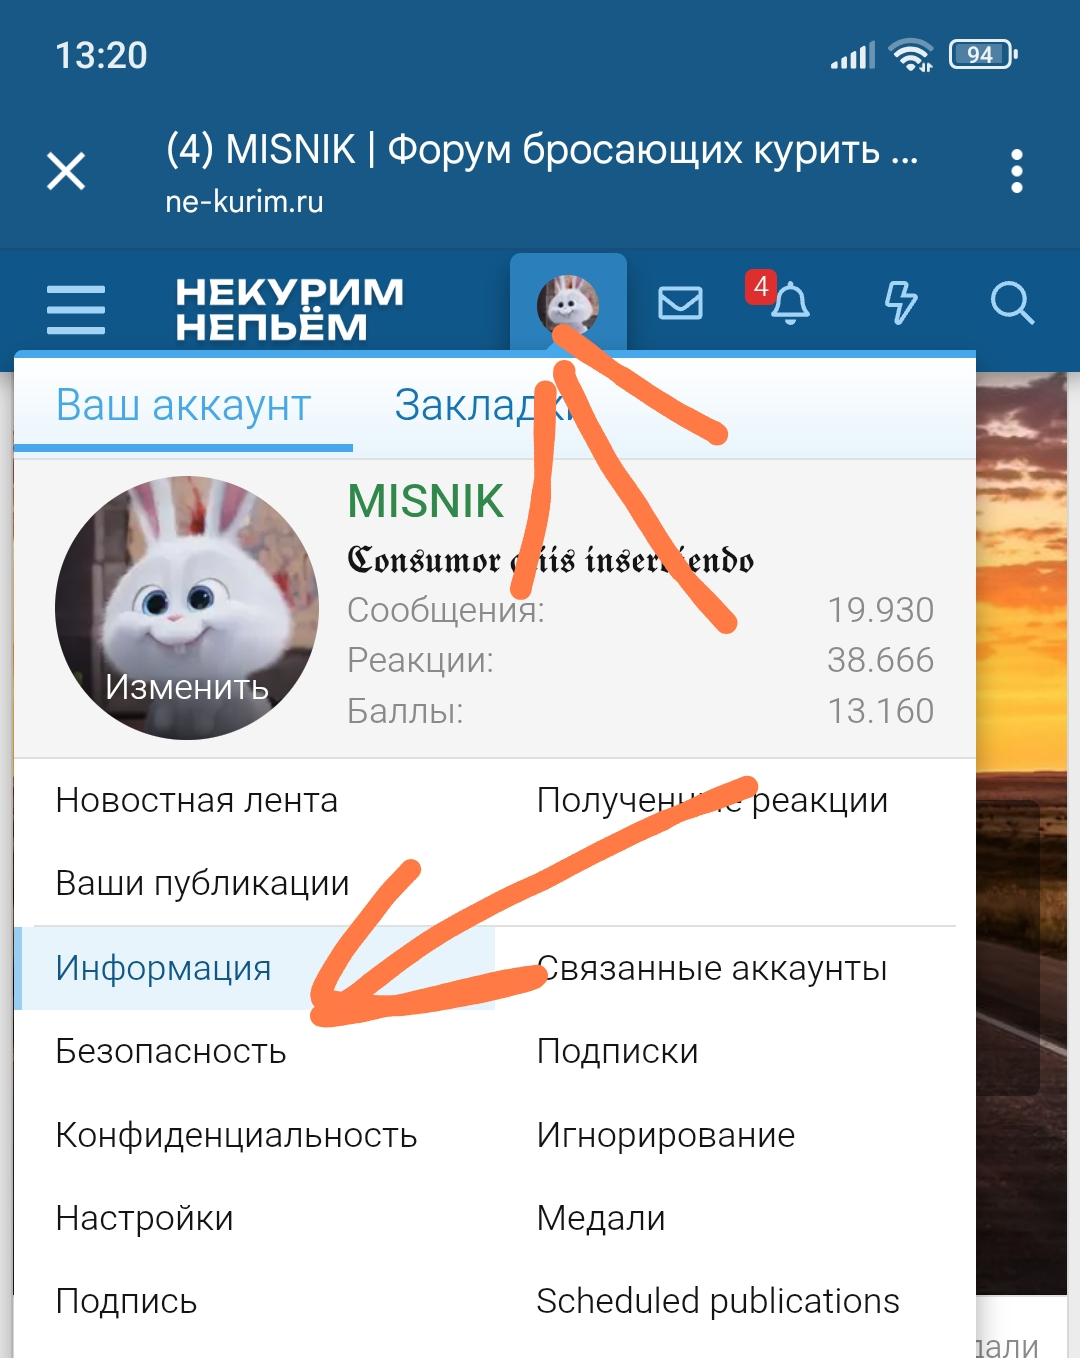
Task: Open Новостная лента
Action: [x=197, y=800]
